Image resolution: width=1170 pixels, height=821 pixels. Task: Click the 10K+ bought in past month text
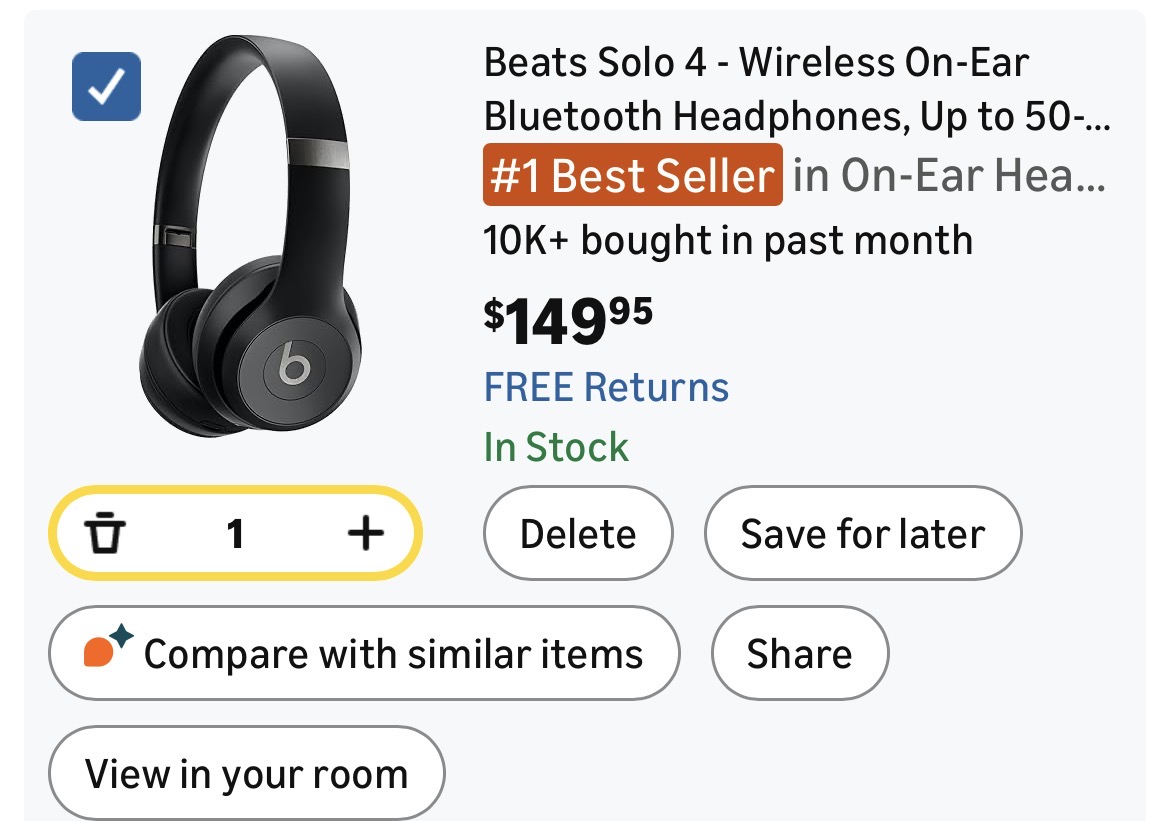(728, 241)
